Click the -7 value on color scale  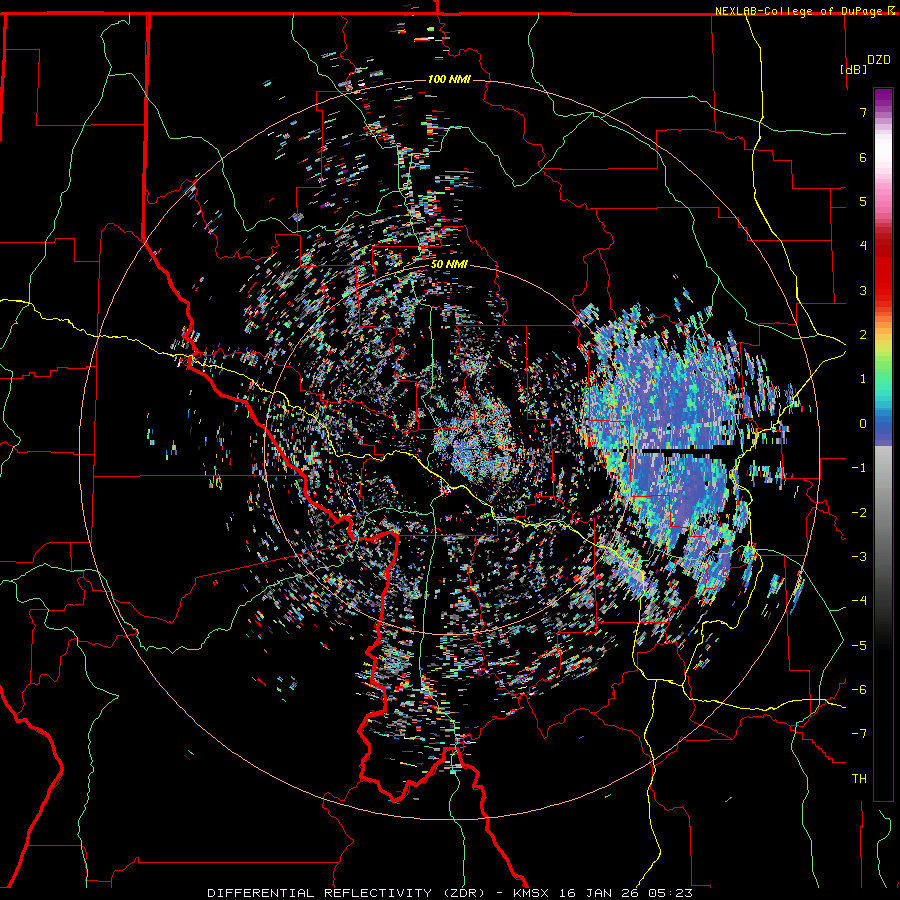pyautogui.click(x=859, y=734)
